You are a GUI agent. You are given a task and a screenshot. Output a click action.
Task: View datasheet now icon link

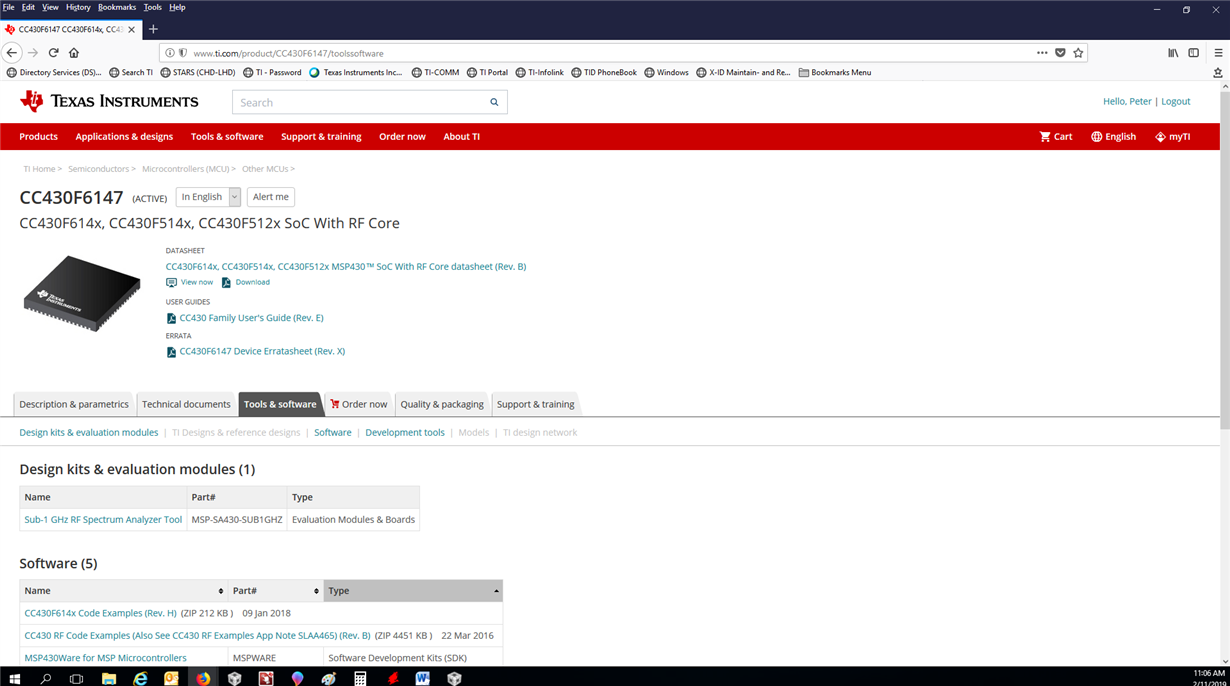pyautogui.click(x=189, y=282)
